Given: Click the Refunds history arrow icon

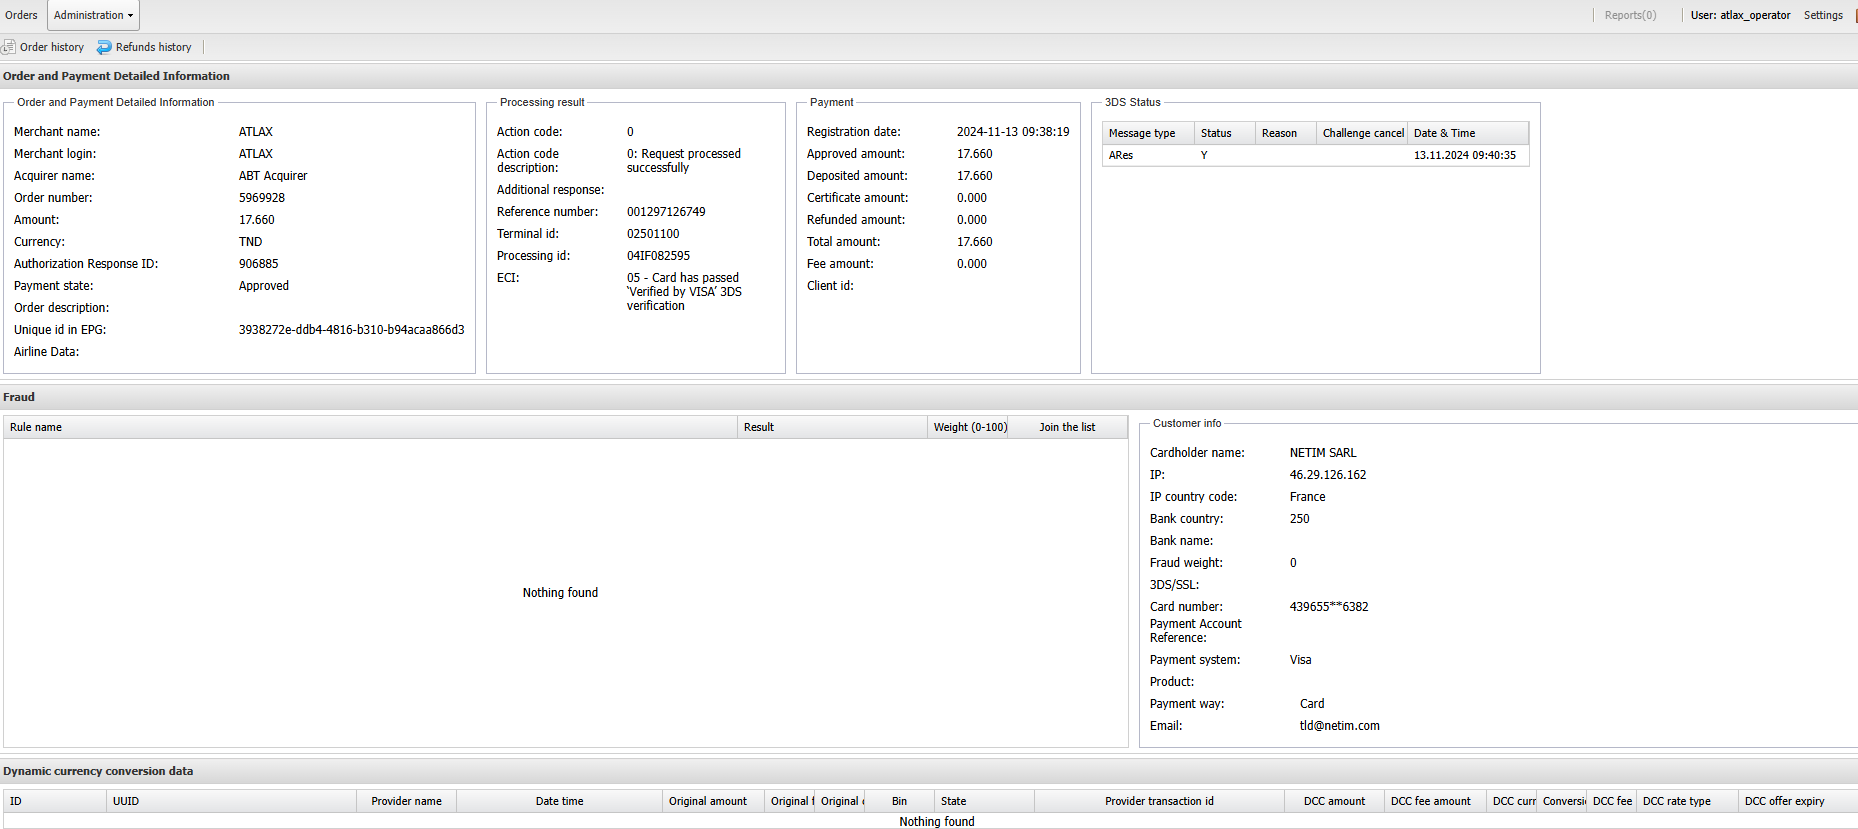Looking at the screenshot, I should pyautogui.click(x=104, y=47).
